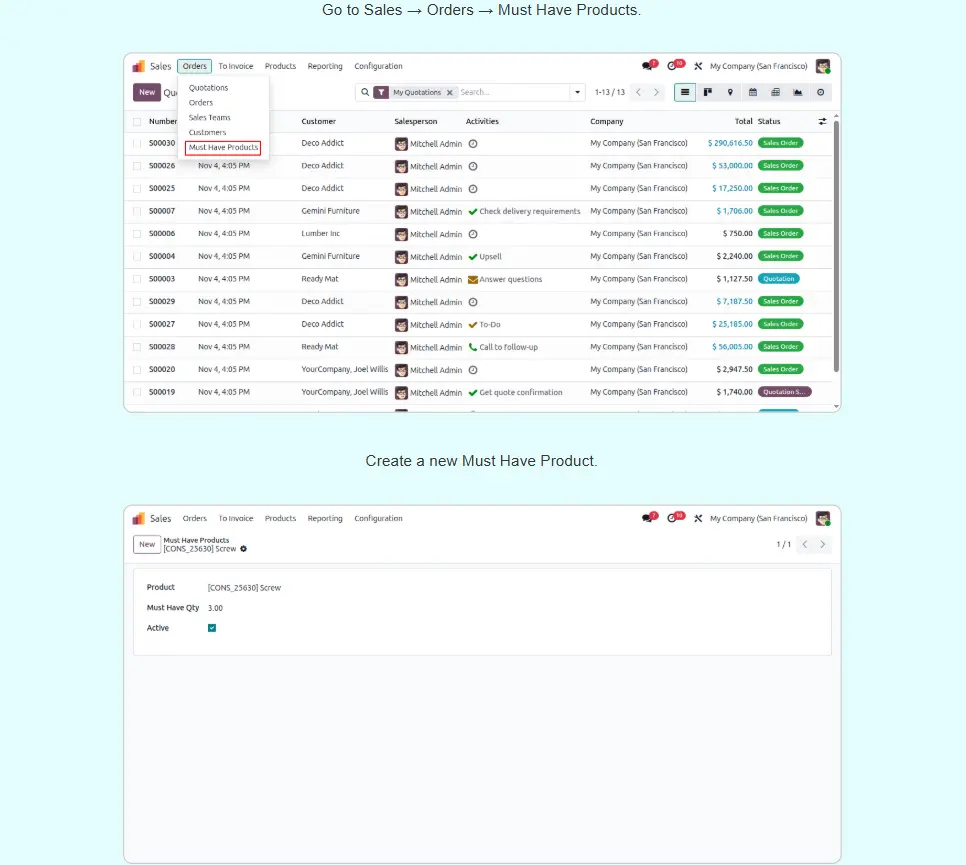Click the gear icon beside [CONS_25630] Screw
Image resolution: width=966 pixels, height=865 pixels.
(x=244, y=549)
